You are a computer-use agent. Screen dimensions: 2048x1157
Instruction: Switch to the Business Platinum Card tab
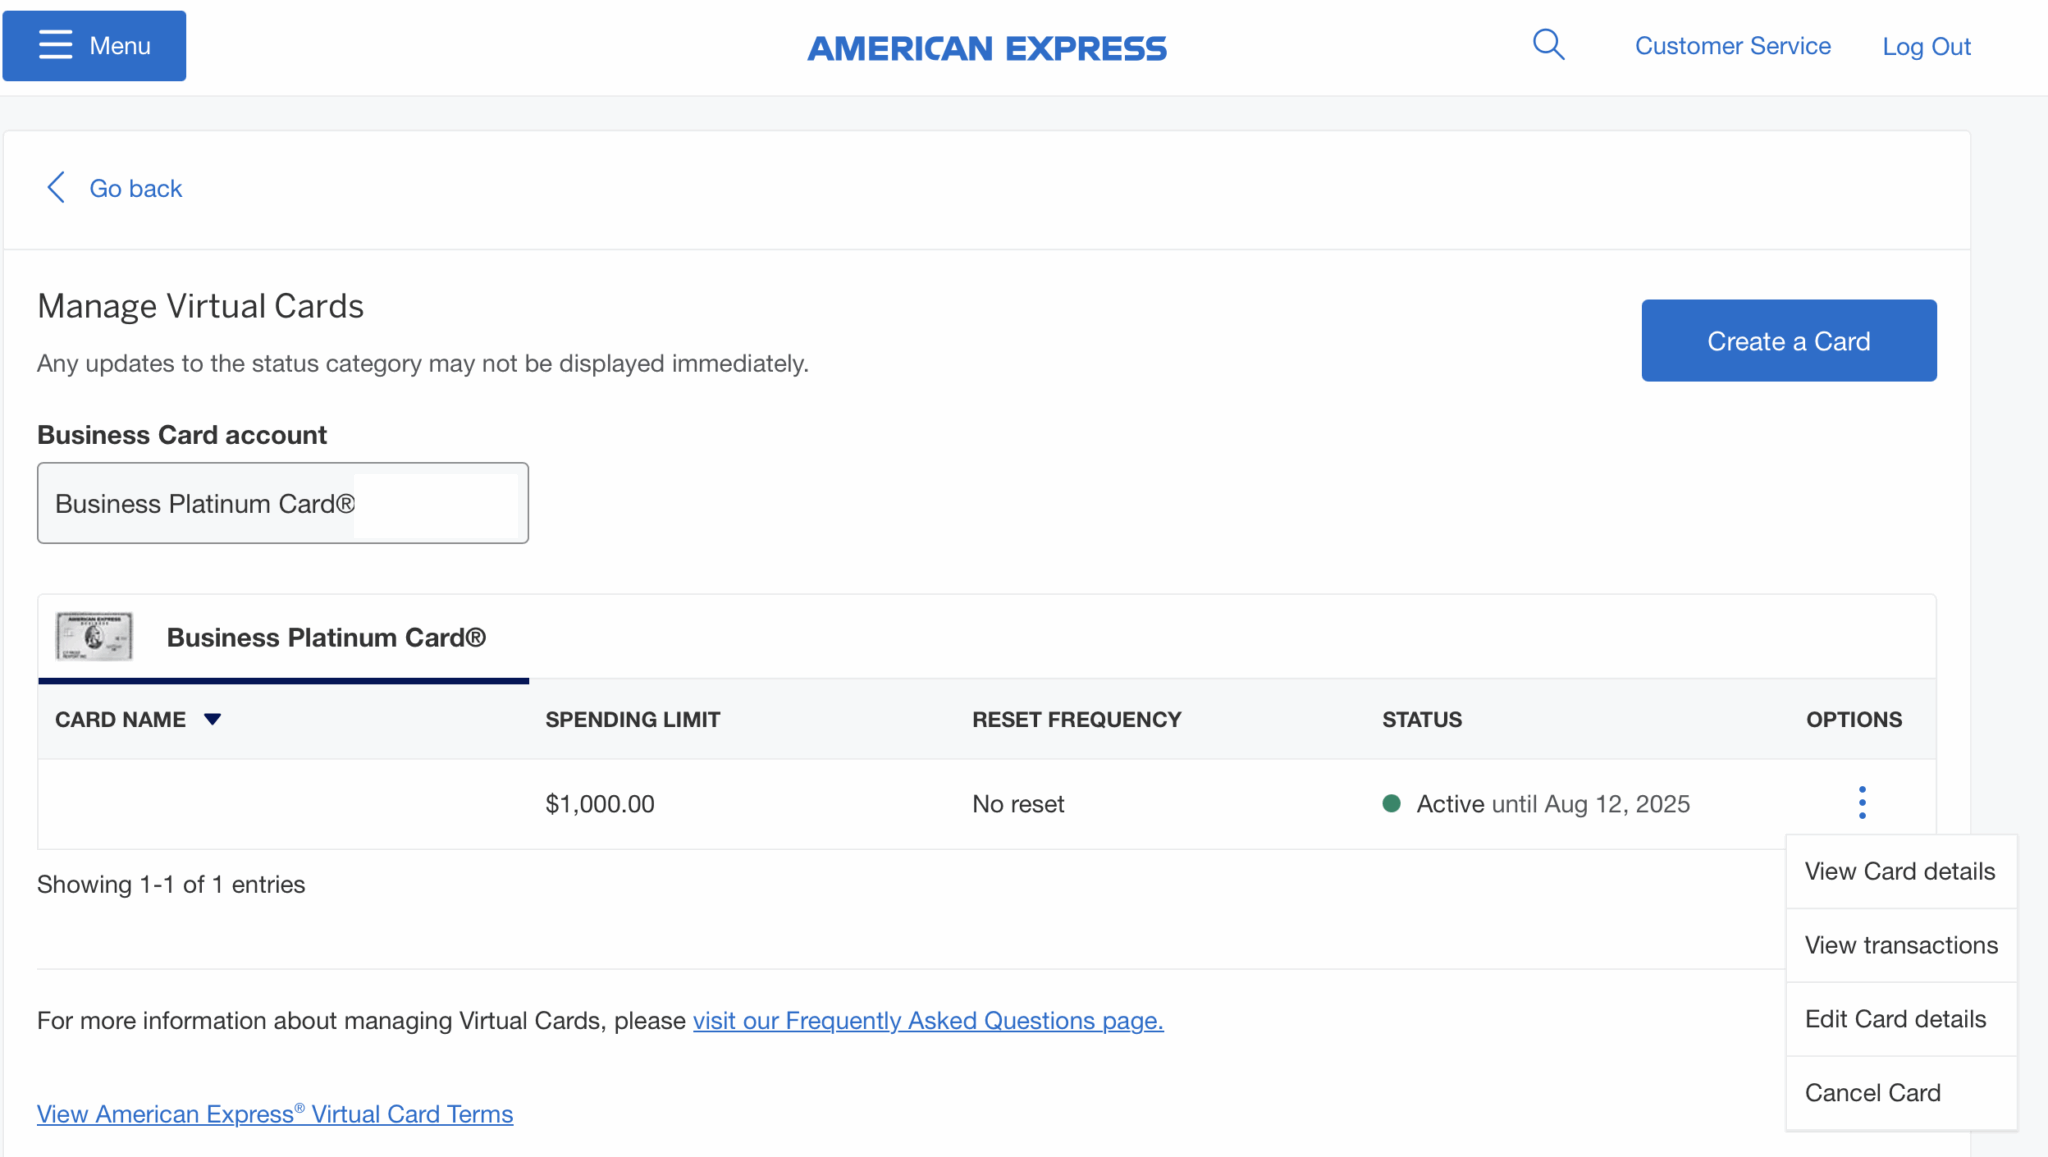pos(326,637)
